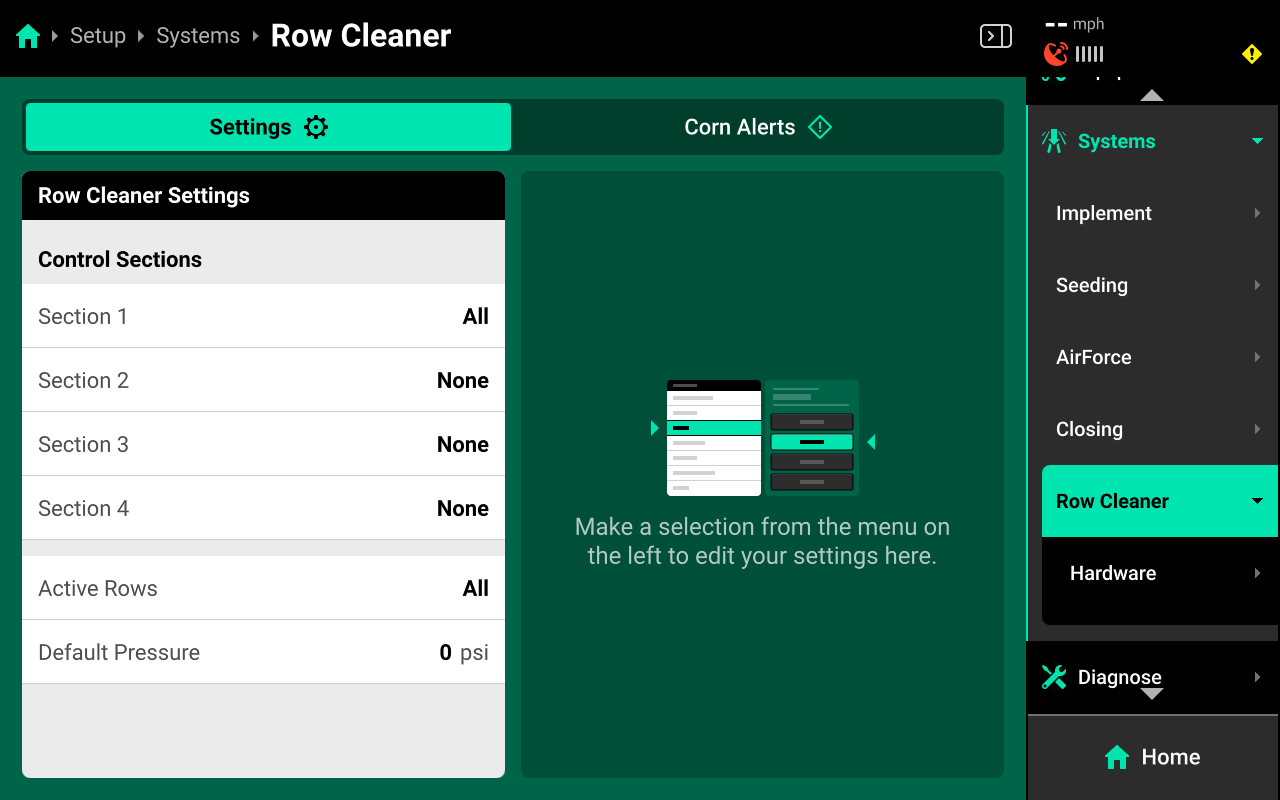Collapse the Systems menu arrow
This screenshot has height=800, width=1280.
click(x=1257, y=141)
